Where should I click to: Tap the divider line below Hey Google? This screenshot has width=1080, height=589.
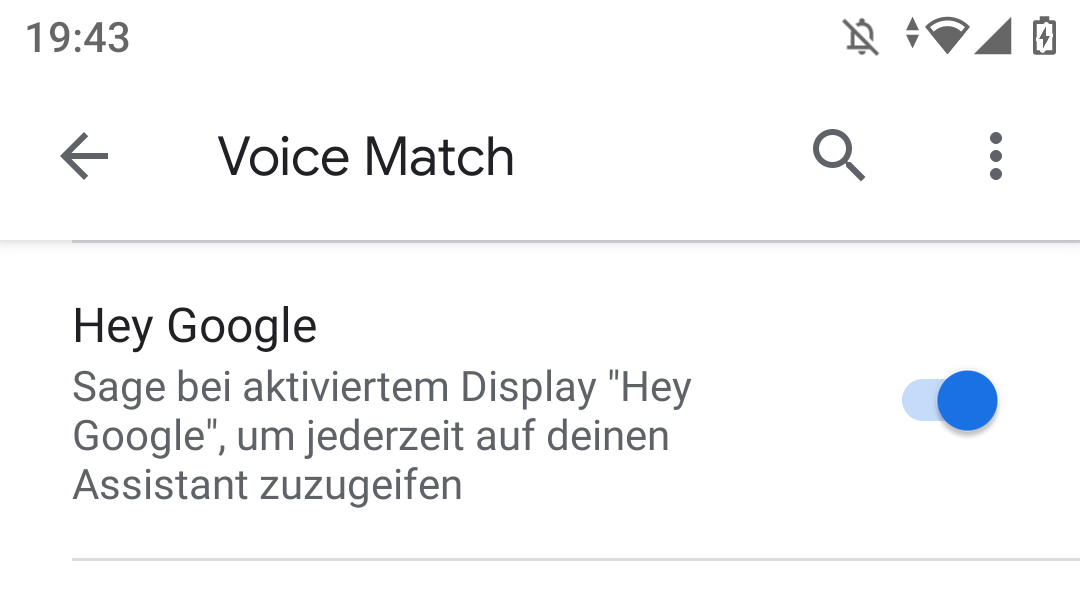point(576,559)
